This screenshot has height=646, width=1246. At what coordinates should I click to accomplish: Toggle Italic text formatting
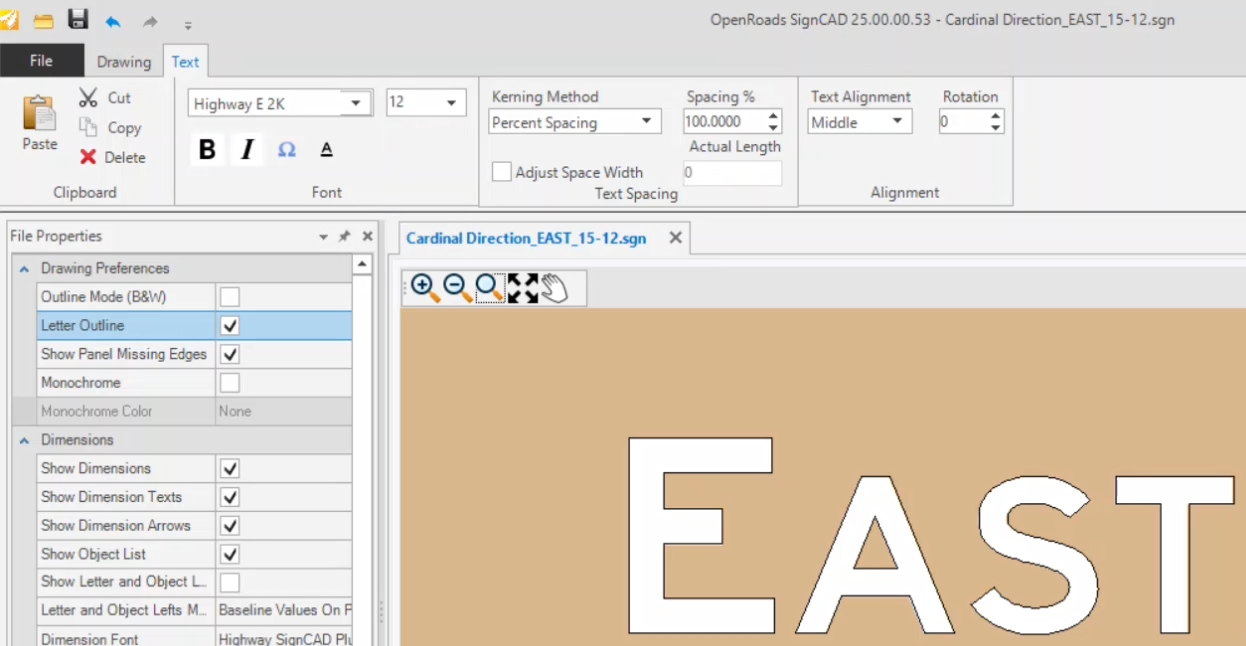[246, 150]
